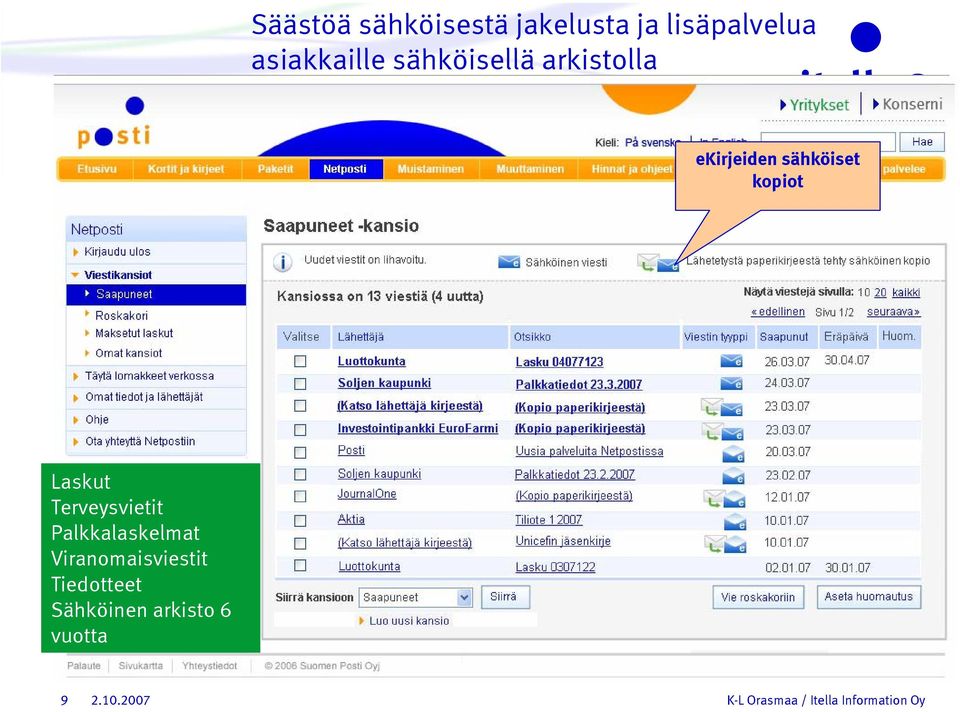Click copy icon in JournalOne row
Image resolution: width=960 pixels, height=712 pixels.
[724, 498]
